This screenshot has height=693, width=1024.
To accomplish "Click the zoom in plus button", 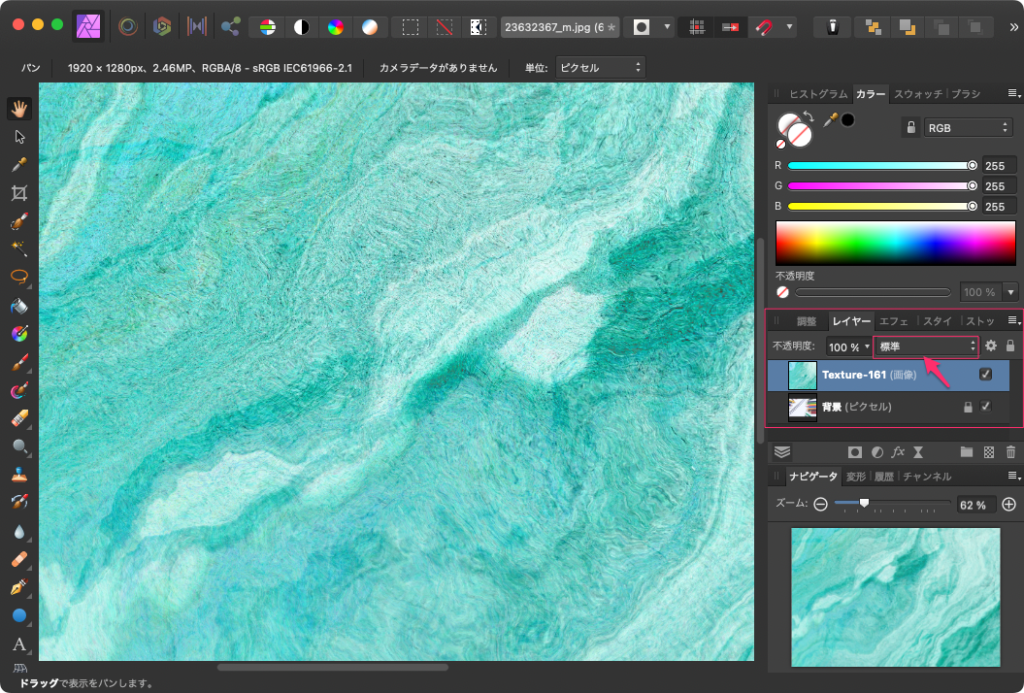I will coord(1008,505).
